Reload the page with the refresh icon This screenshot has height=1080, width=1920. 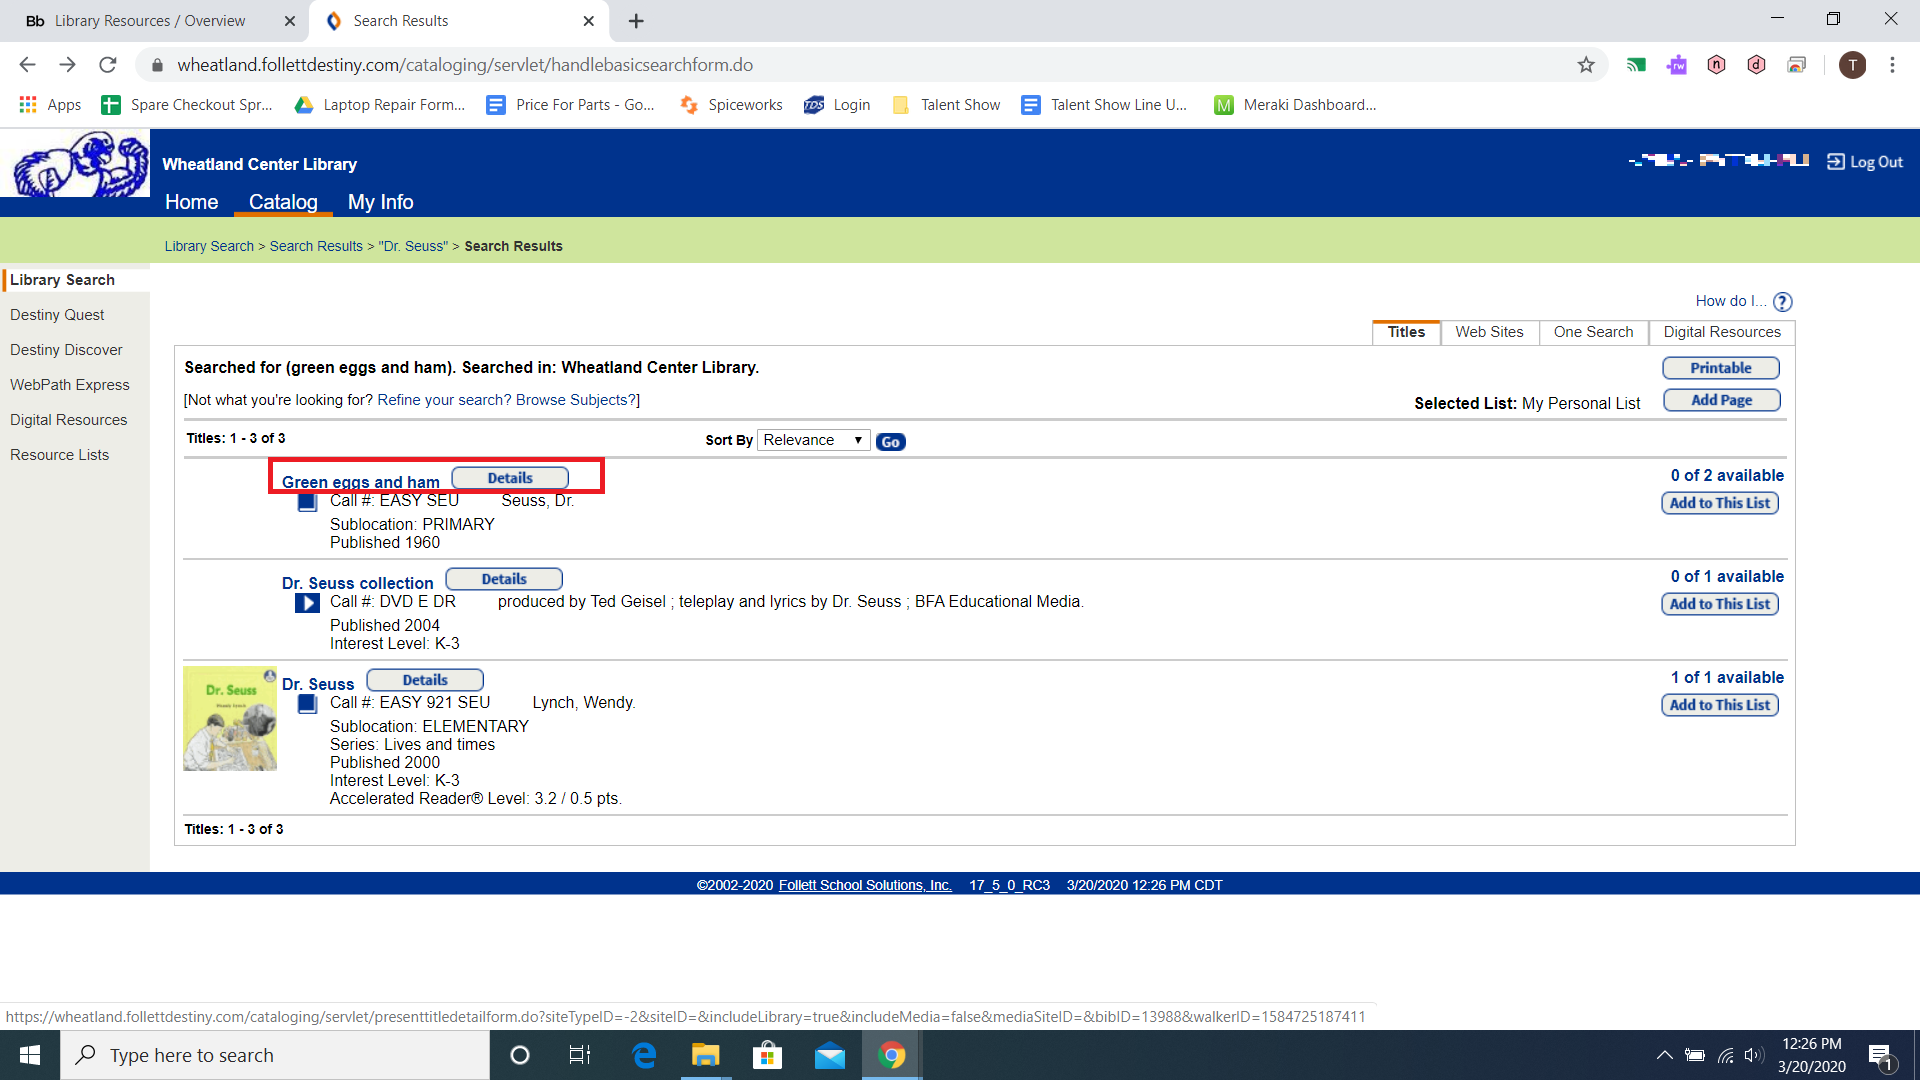pos(108,65)
